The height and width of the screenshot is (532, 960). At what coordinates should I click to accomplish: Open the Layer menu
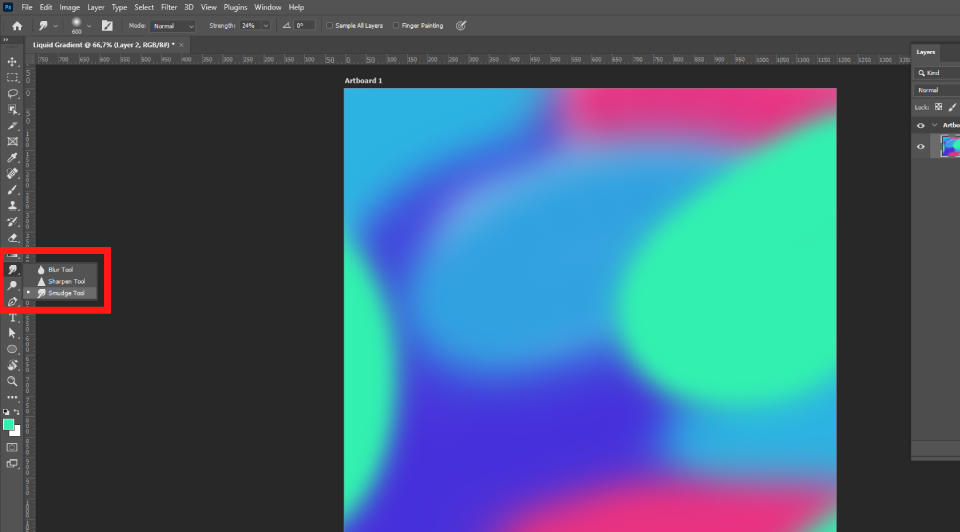pyautogui.click(x=96, y=7)
